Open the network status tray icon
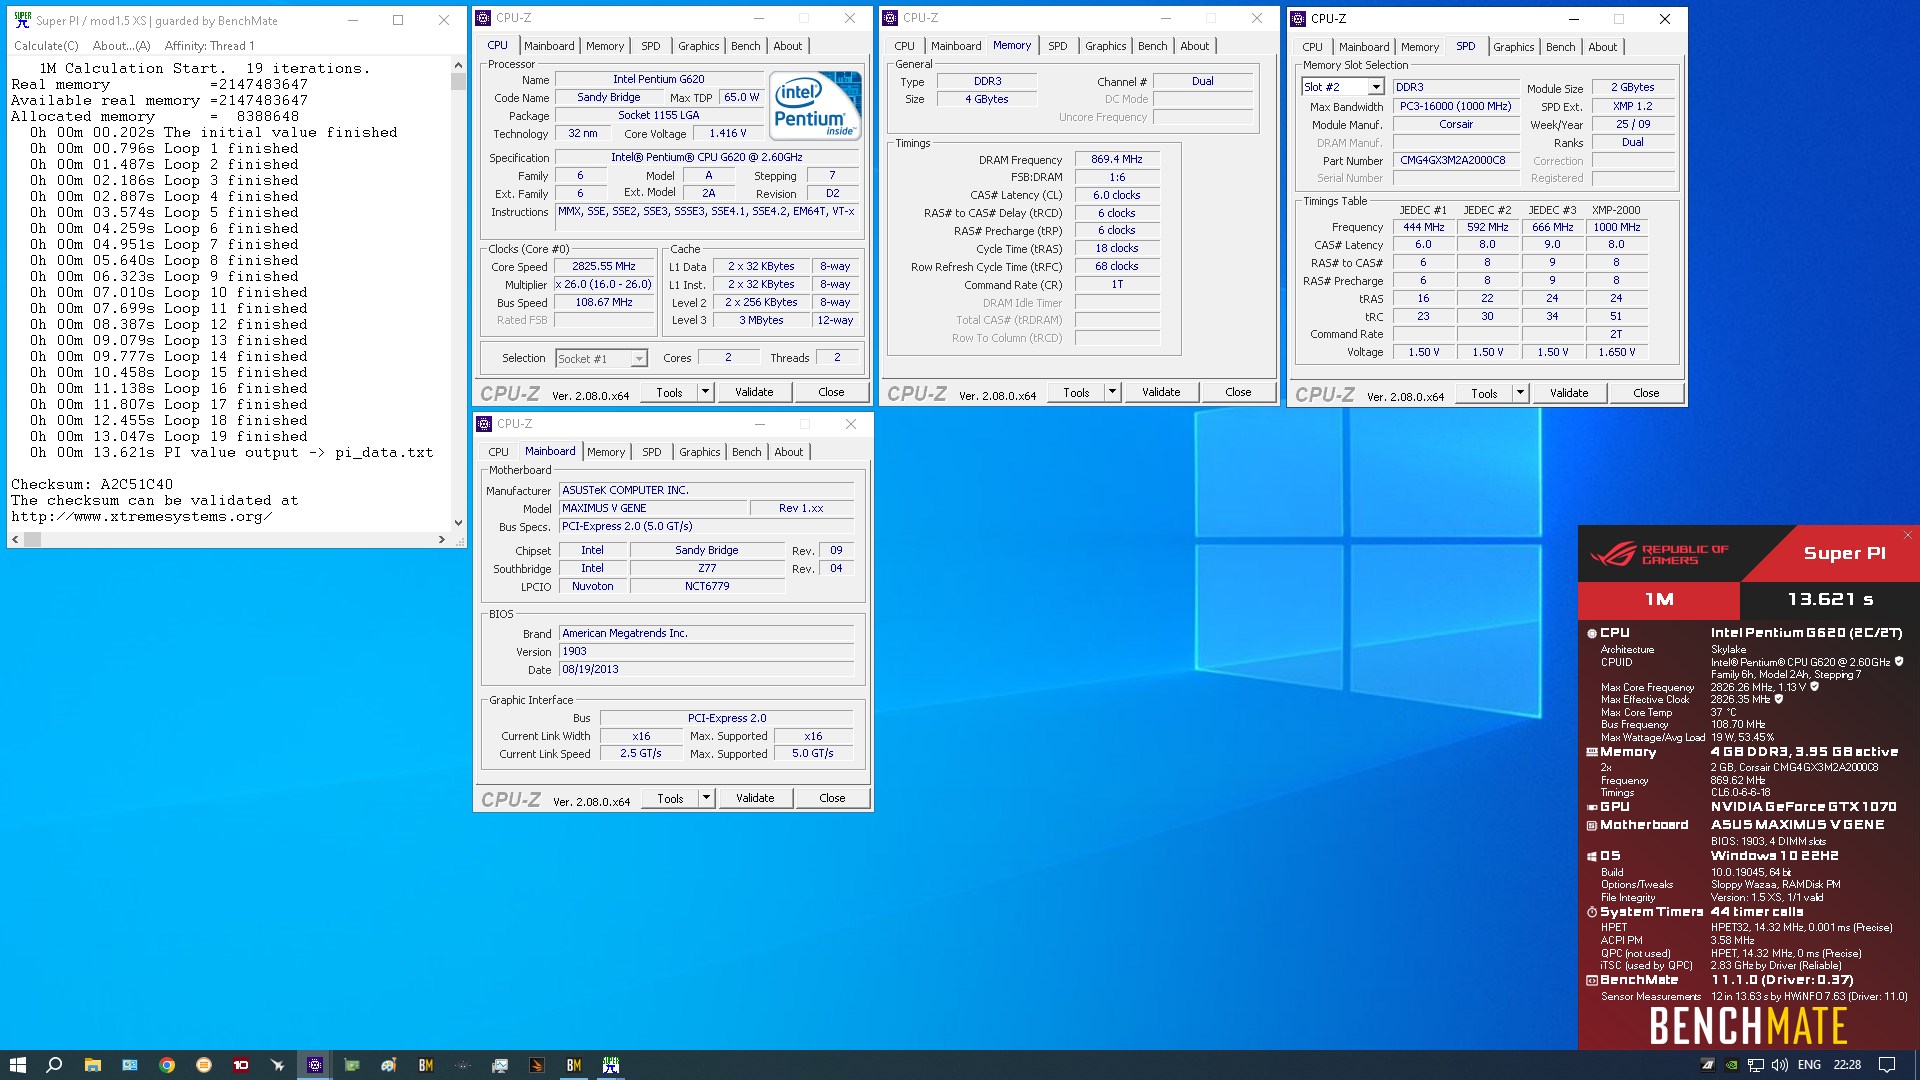Viewport: 1920px width, 1080px height. click(1755, 1065)
